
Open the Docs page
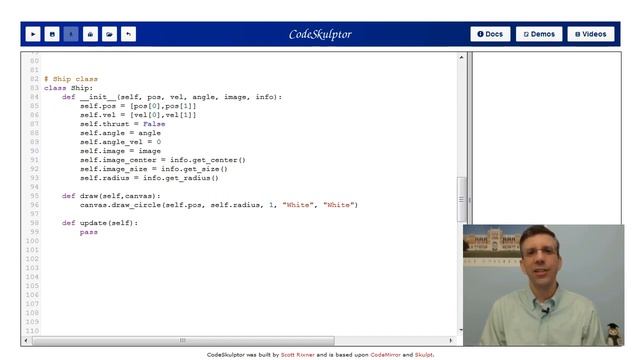tap(490, 34)
